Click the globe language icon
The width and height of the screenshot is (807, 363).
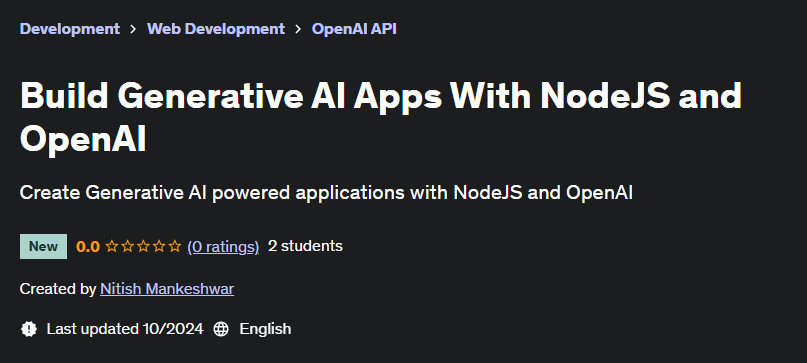(x=221, y=329)
